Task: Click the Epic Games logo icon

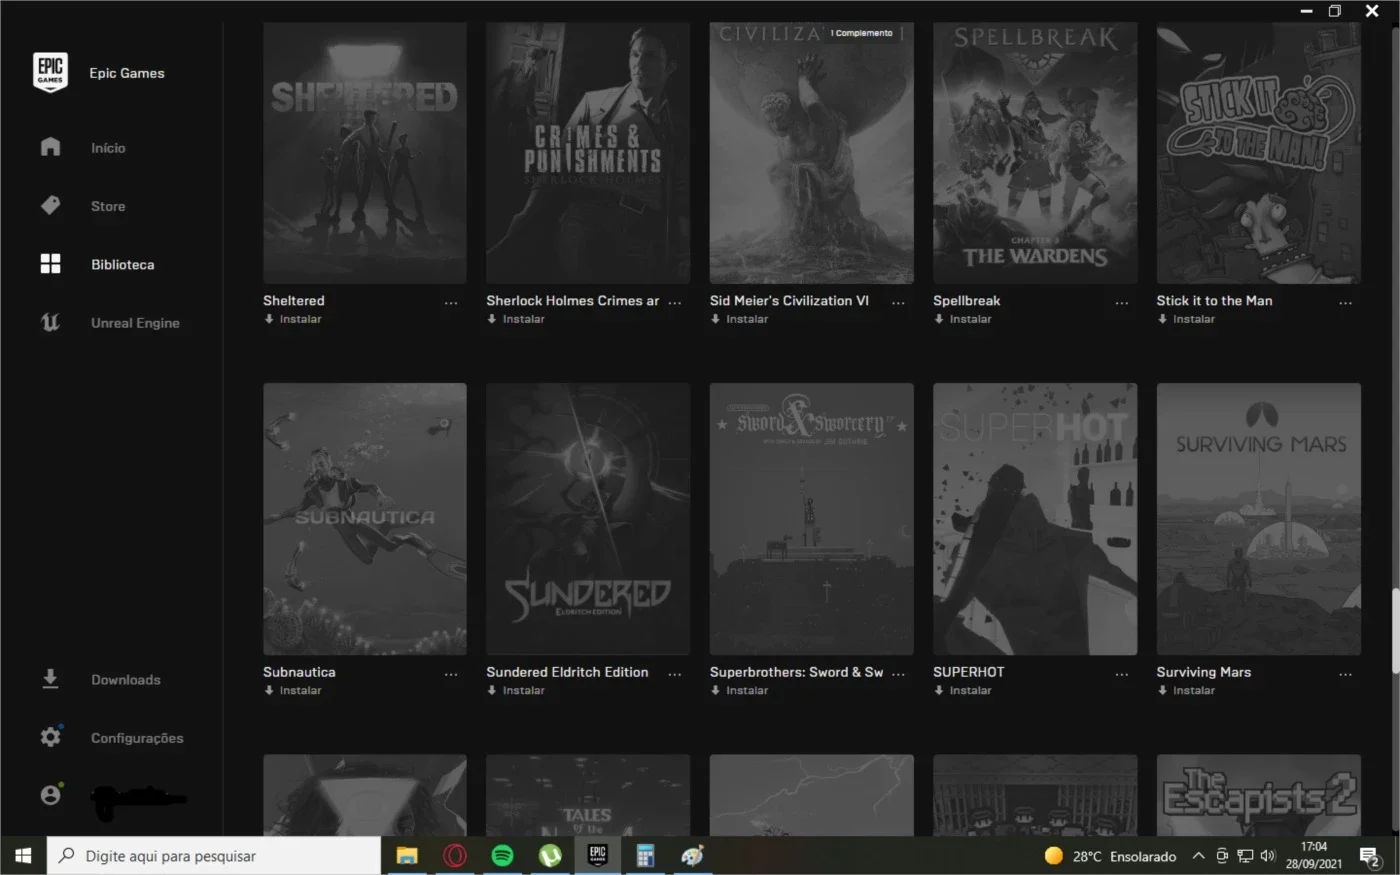Action: tap(50, 72)
